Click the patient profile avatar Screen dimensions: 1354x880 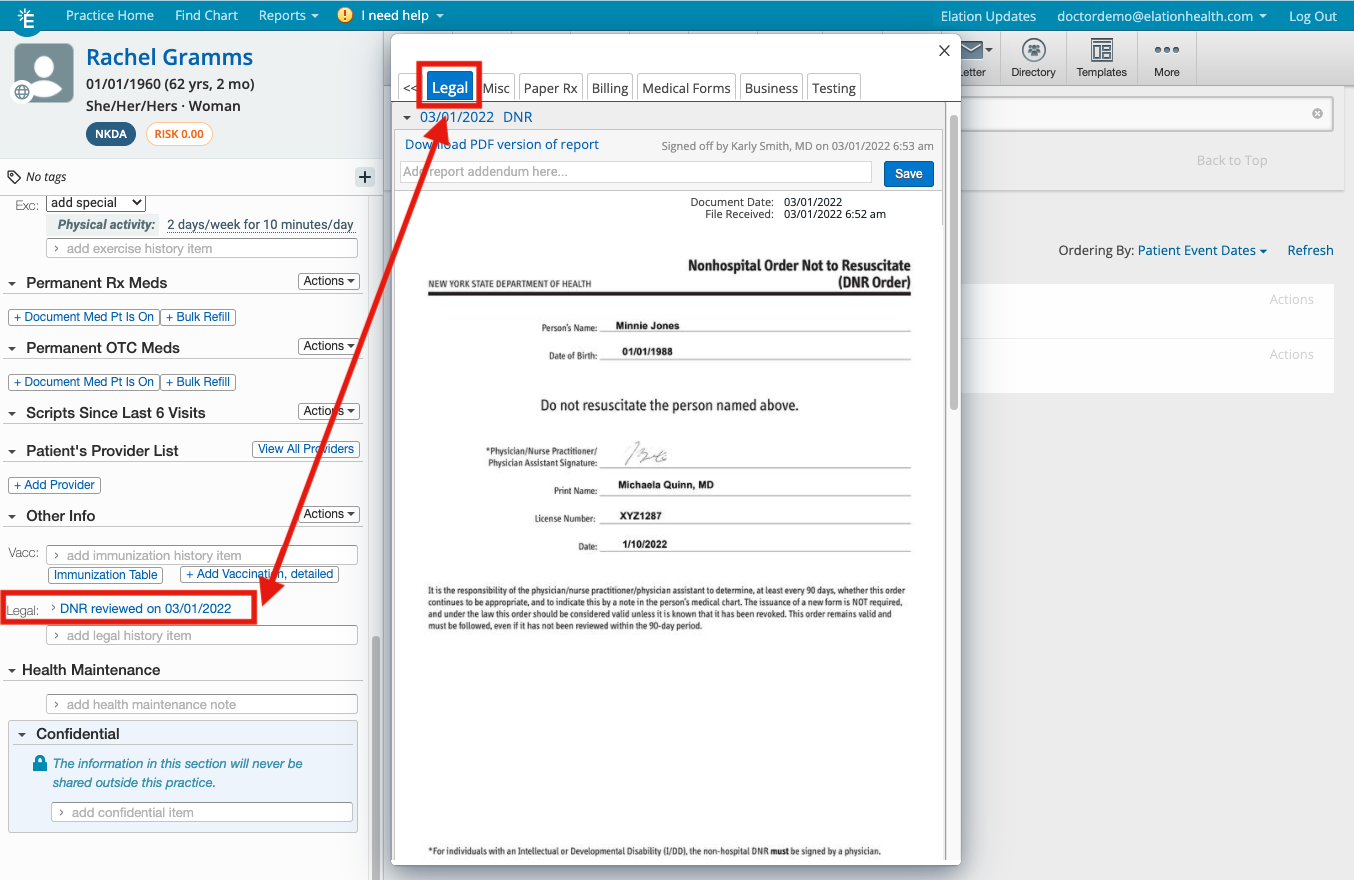[x=43, y=73]
